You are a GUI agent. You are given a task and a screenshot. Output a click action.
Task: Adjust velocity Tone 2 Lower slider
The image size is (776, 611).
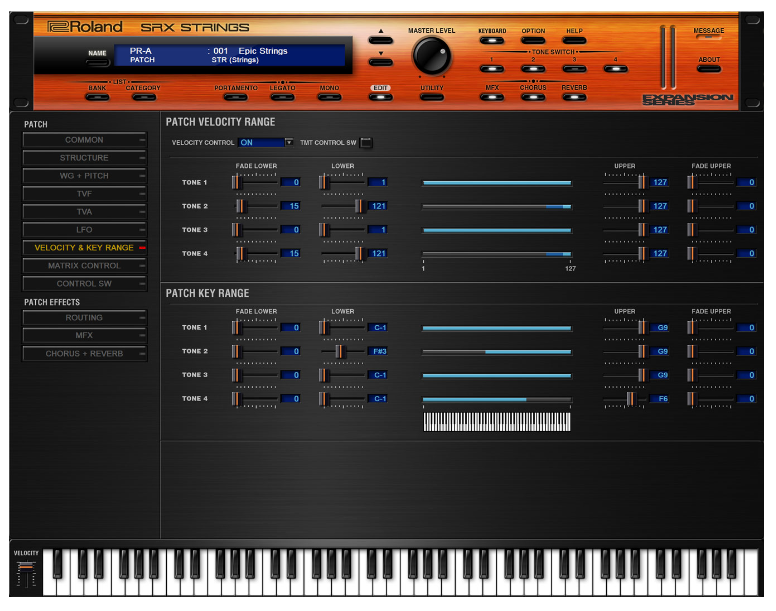pos(359,206)
